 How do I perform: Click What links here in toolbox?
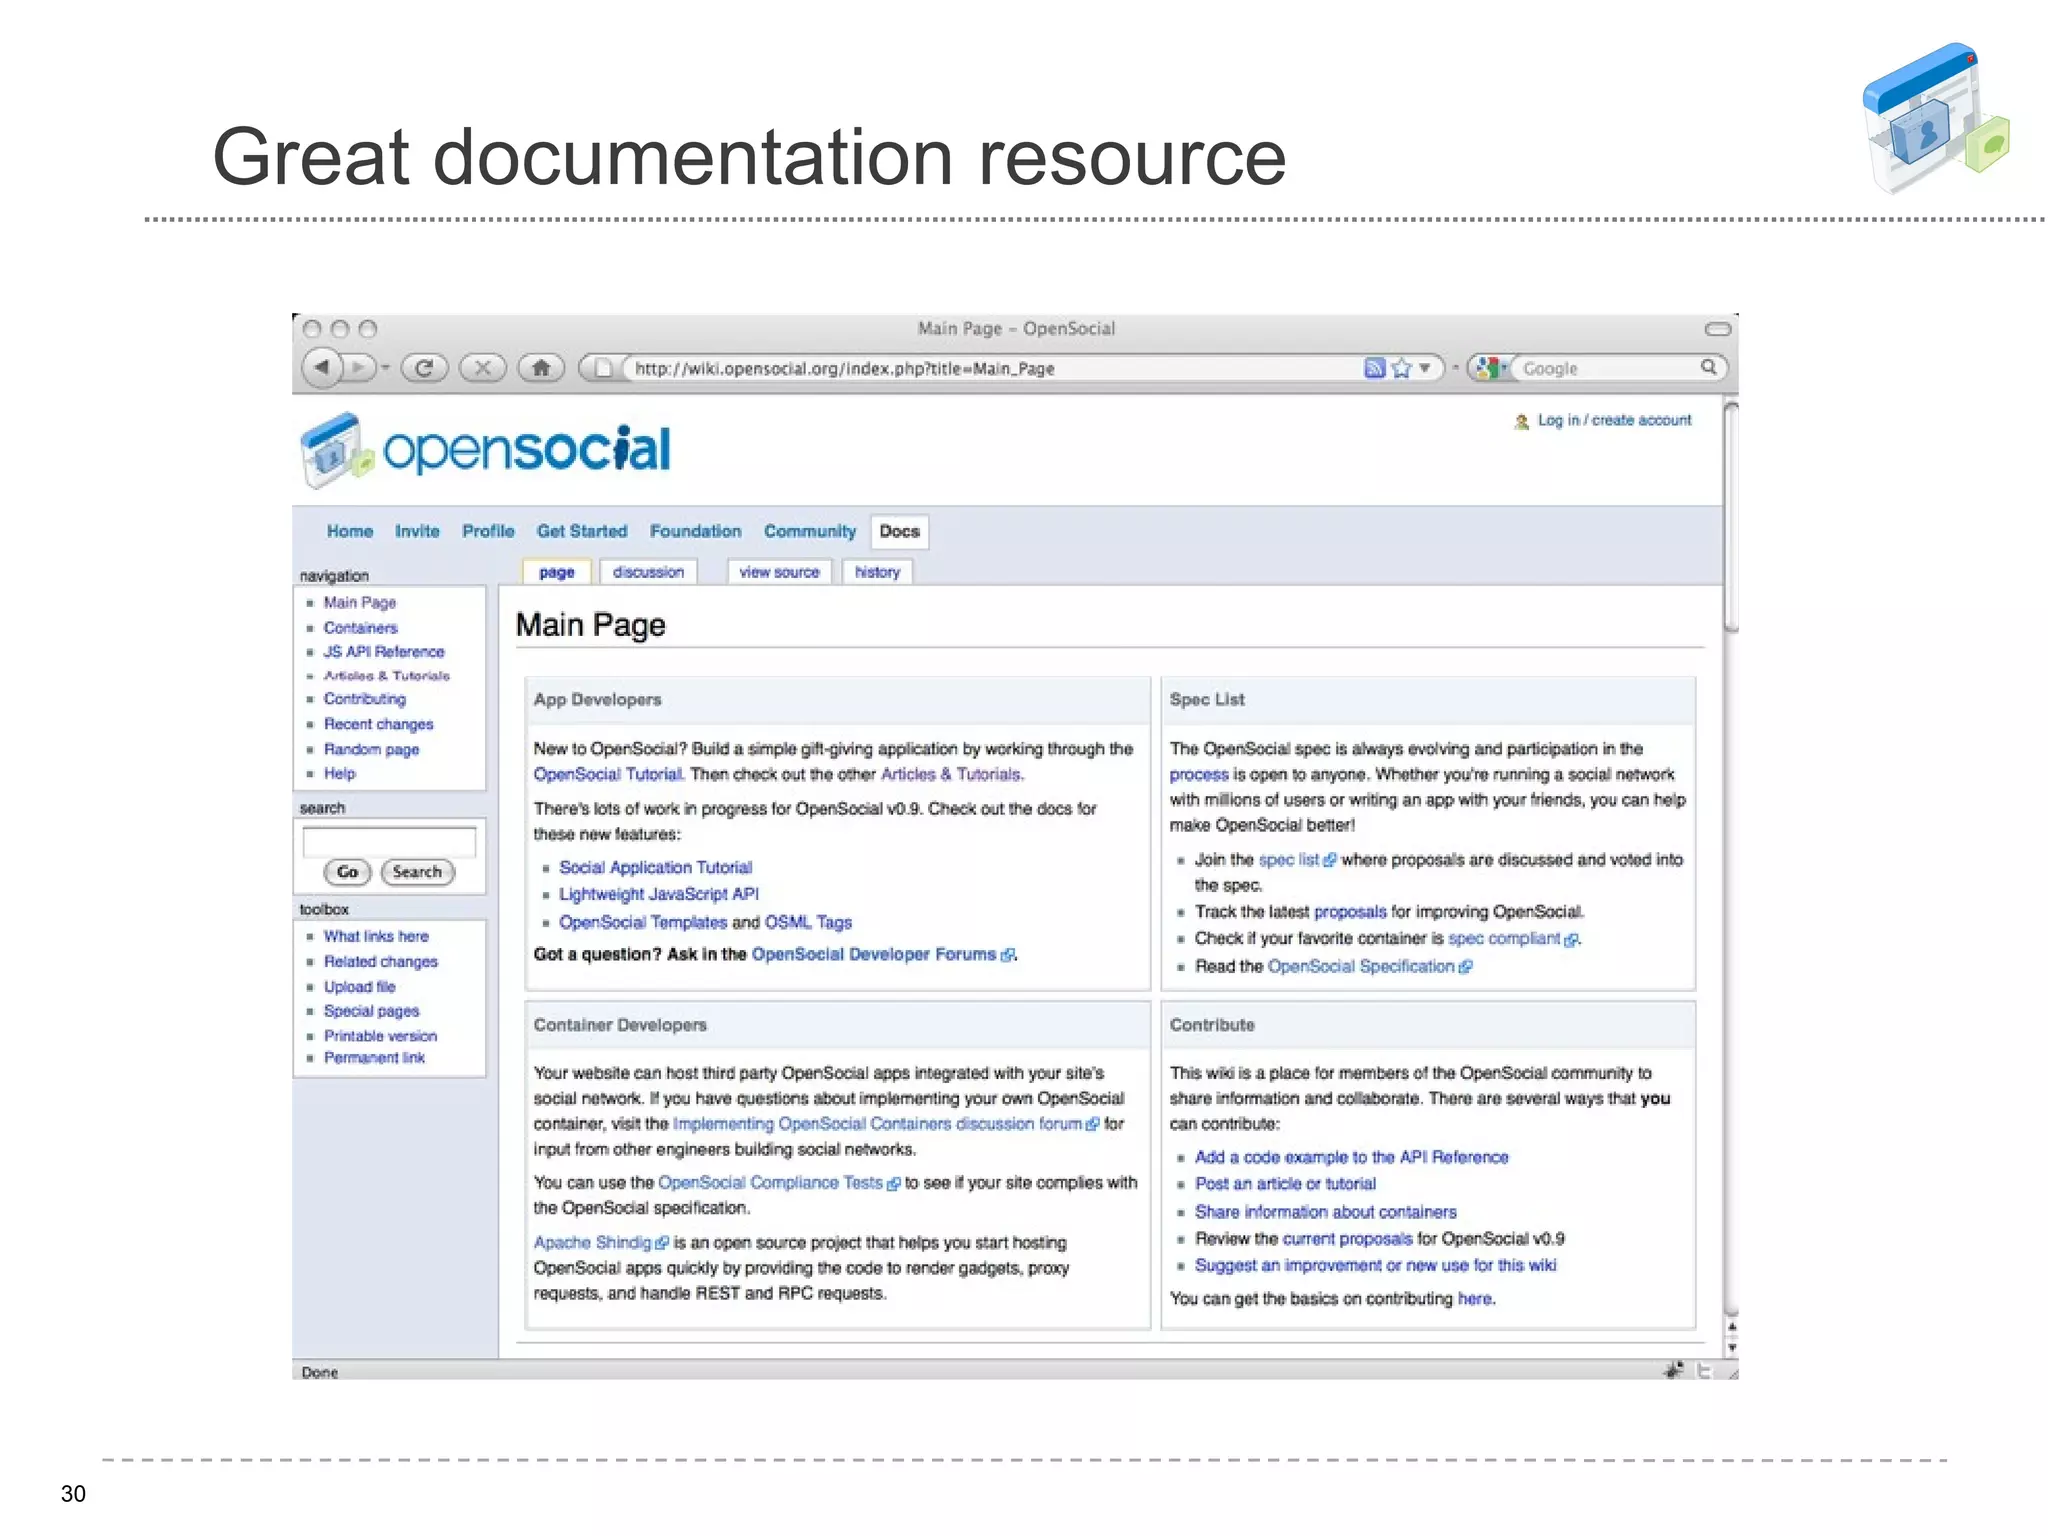(x=375, y=936)
